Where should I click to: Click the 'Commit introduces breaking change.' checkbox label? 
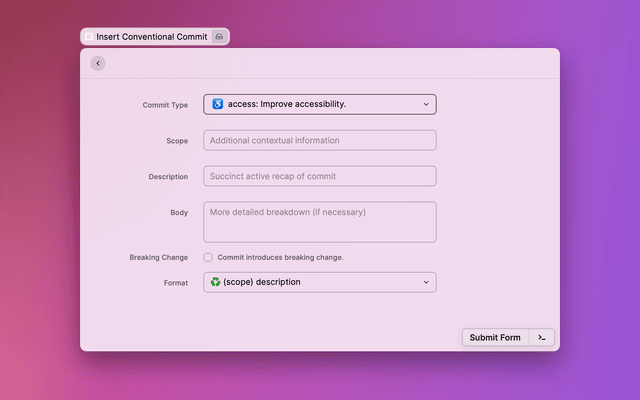(x=280, y=257)
